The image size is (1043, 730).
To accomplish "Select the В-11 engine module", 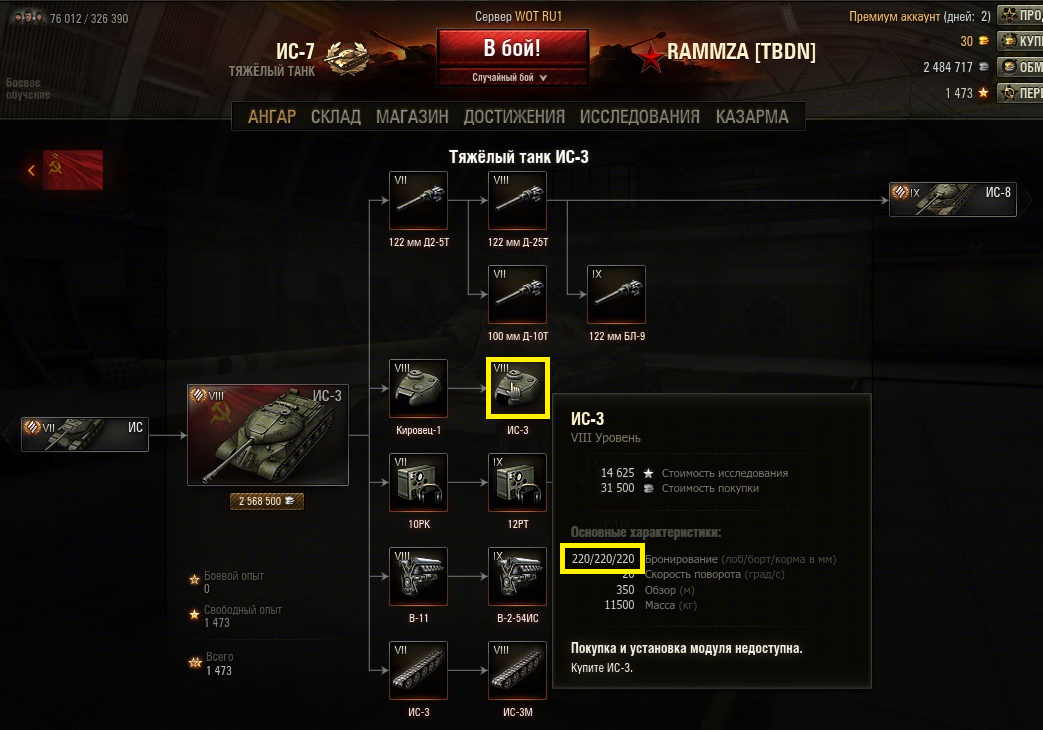I will point(418,576).
